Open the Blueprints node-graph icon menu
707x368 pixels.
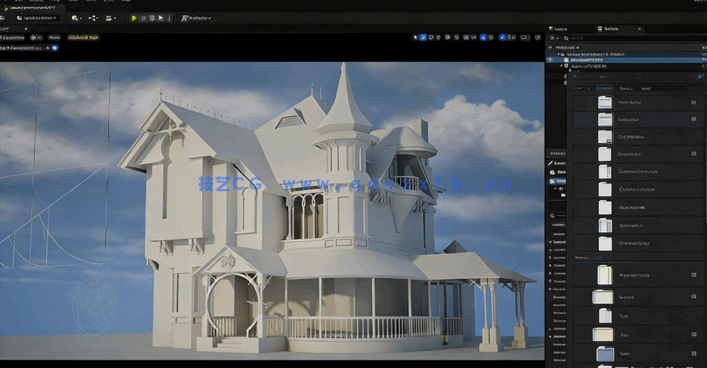tap(93, 18)
